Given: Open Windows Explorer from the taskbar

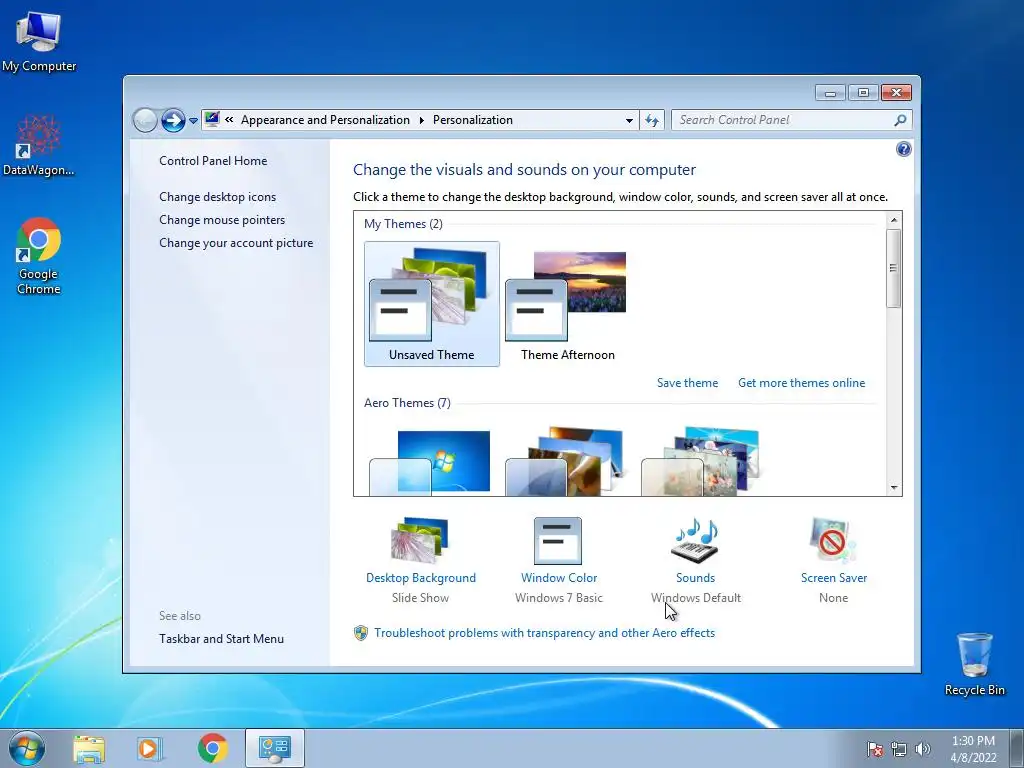Looking at the screenshot, I should 88,749.
